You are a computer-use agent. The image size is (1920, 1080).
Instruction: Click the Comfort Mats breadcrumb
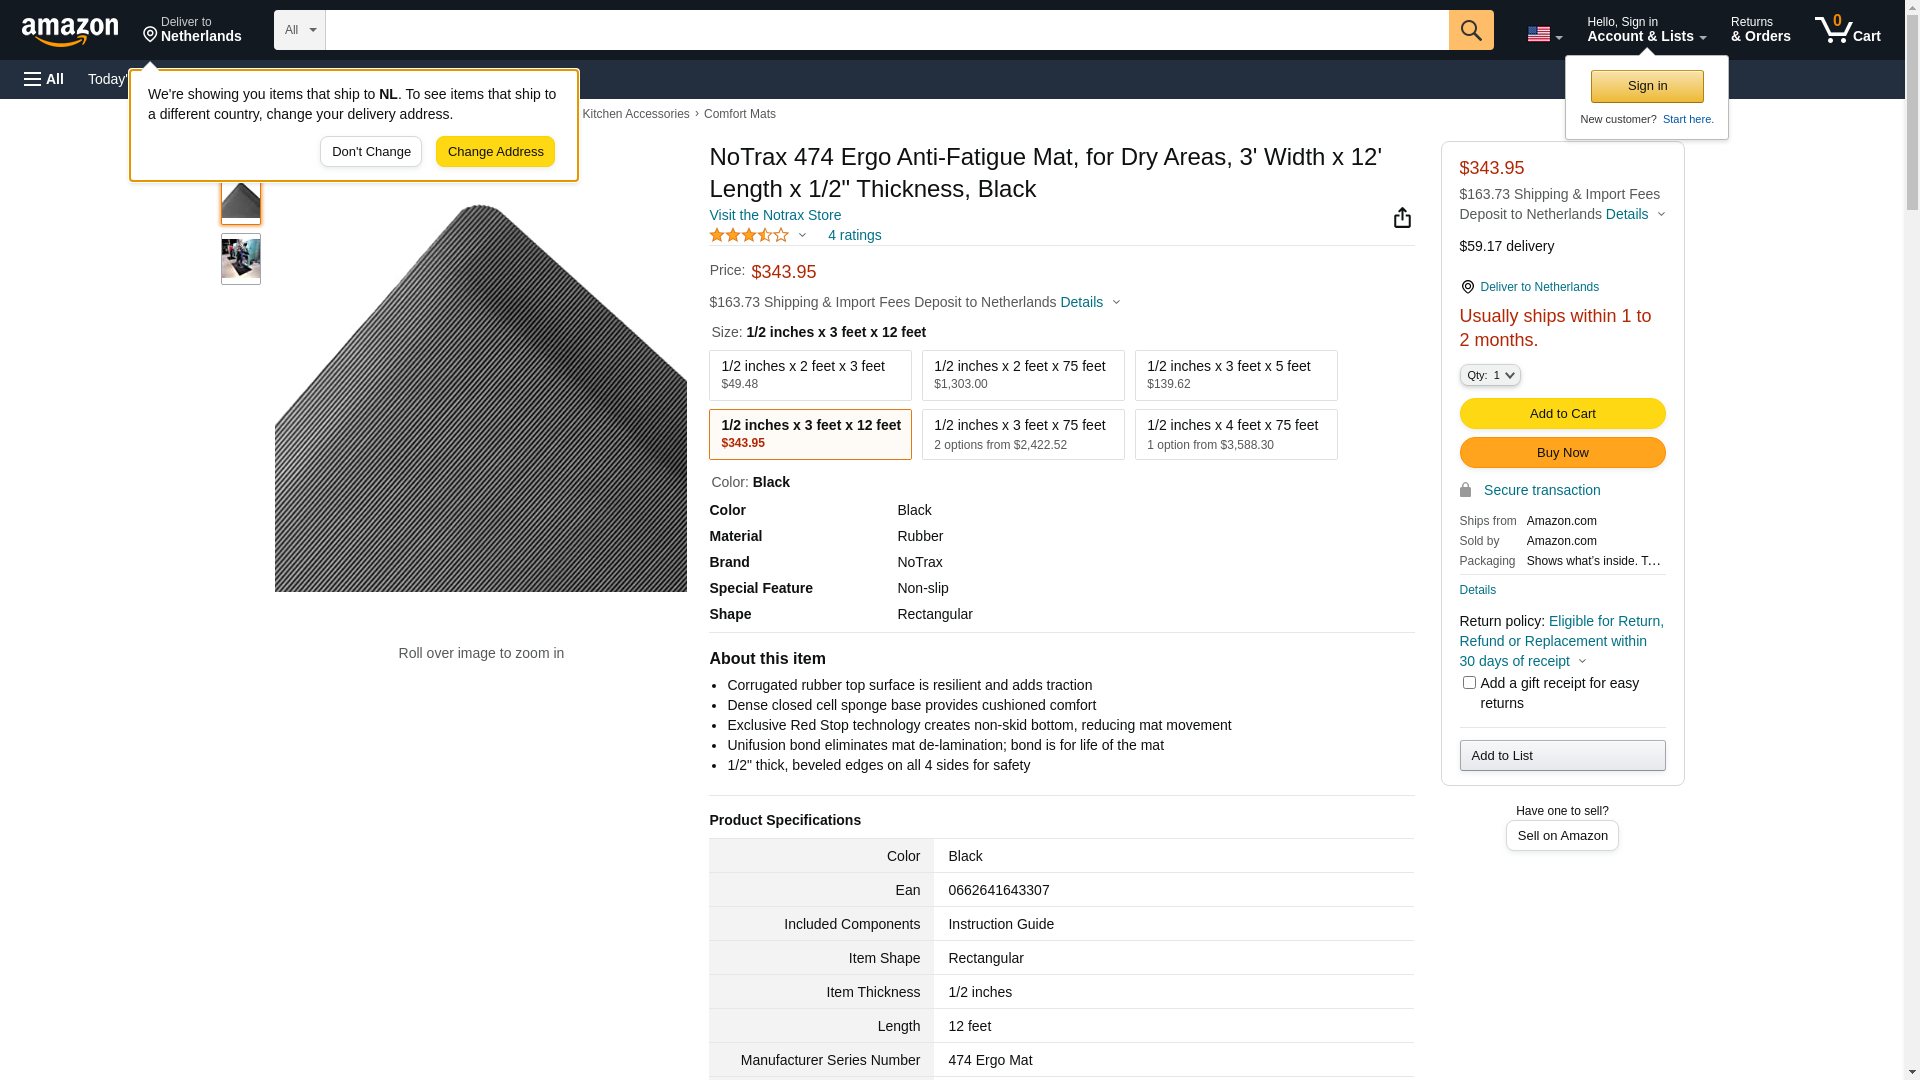(x=739, y=114)
